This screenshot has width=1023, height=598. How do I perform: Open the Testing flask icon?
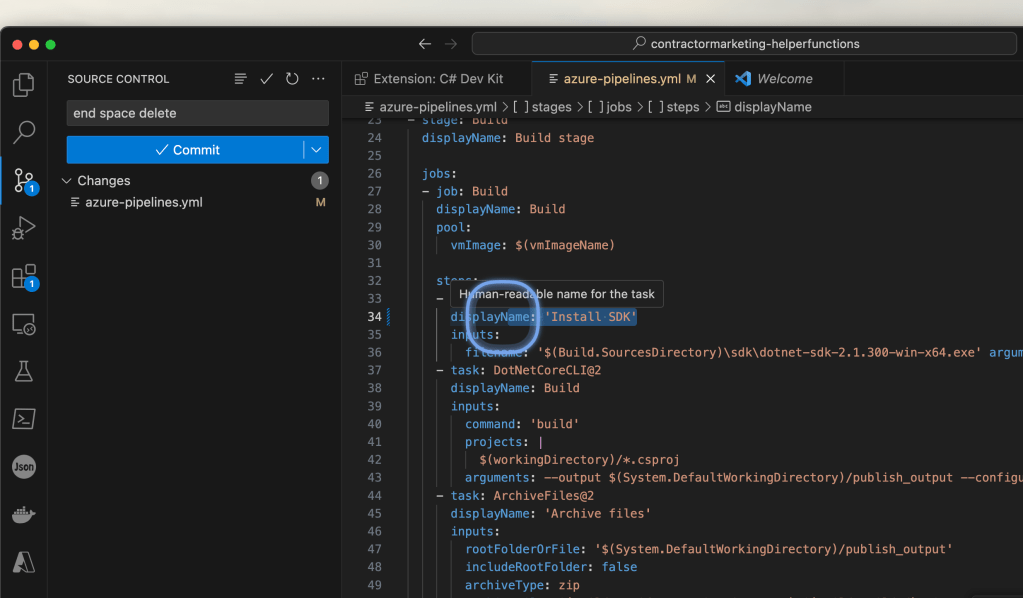[x=23, y=372]
